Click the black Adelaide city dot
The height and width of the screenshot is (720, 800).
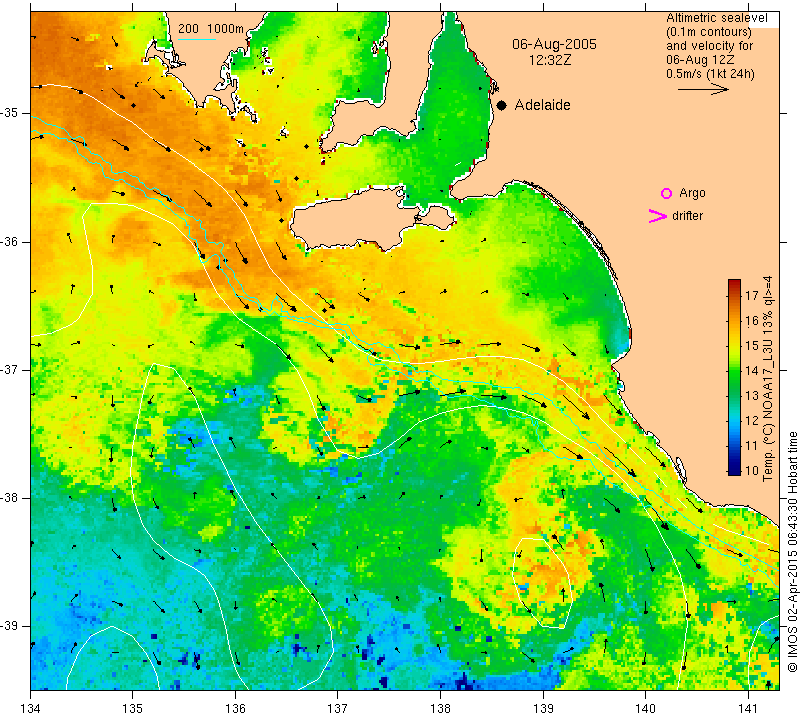pyautogui.click(x=502, y=105)
